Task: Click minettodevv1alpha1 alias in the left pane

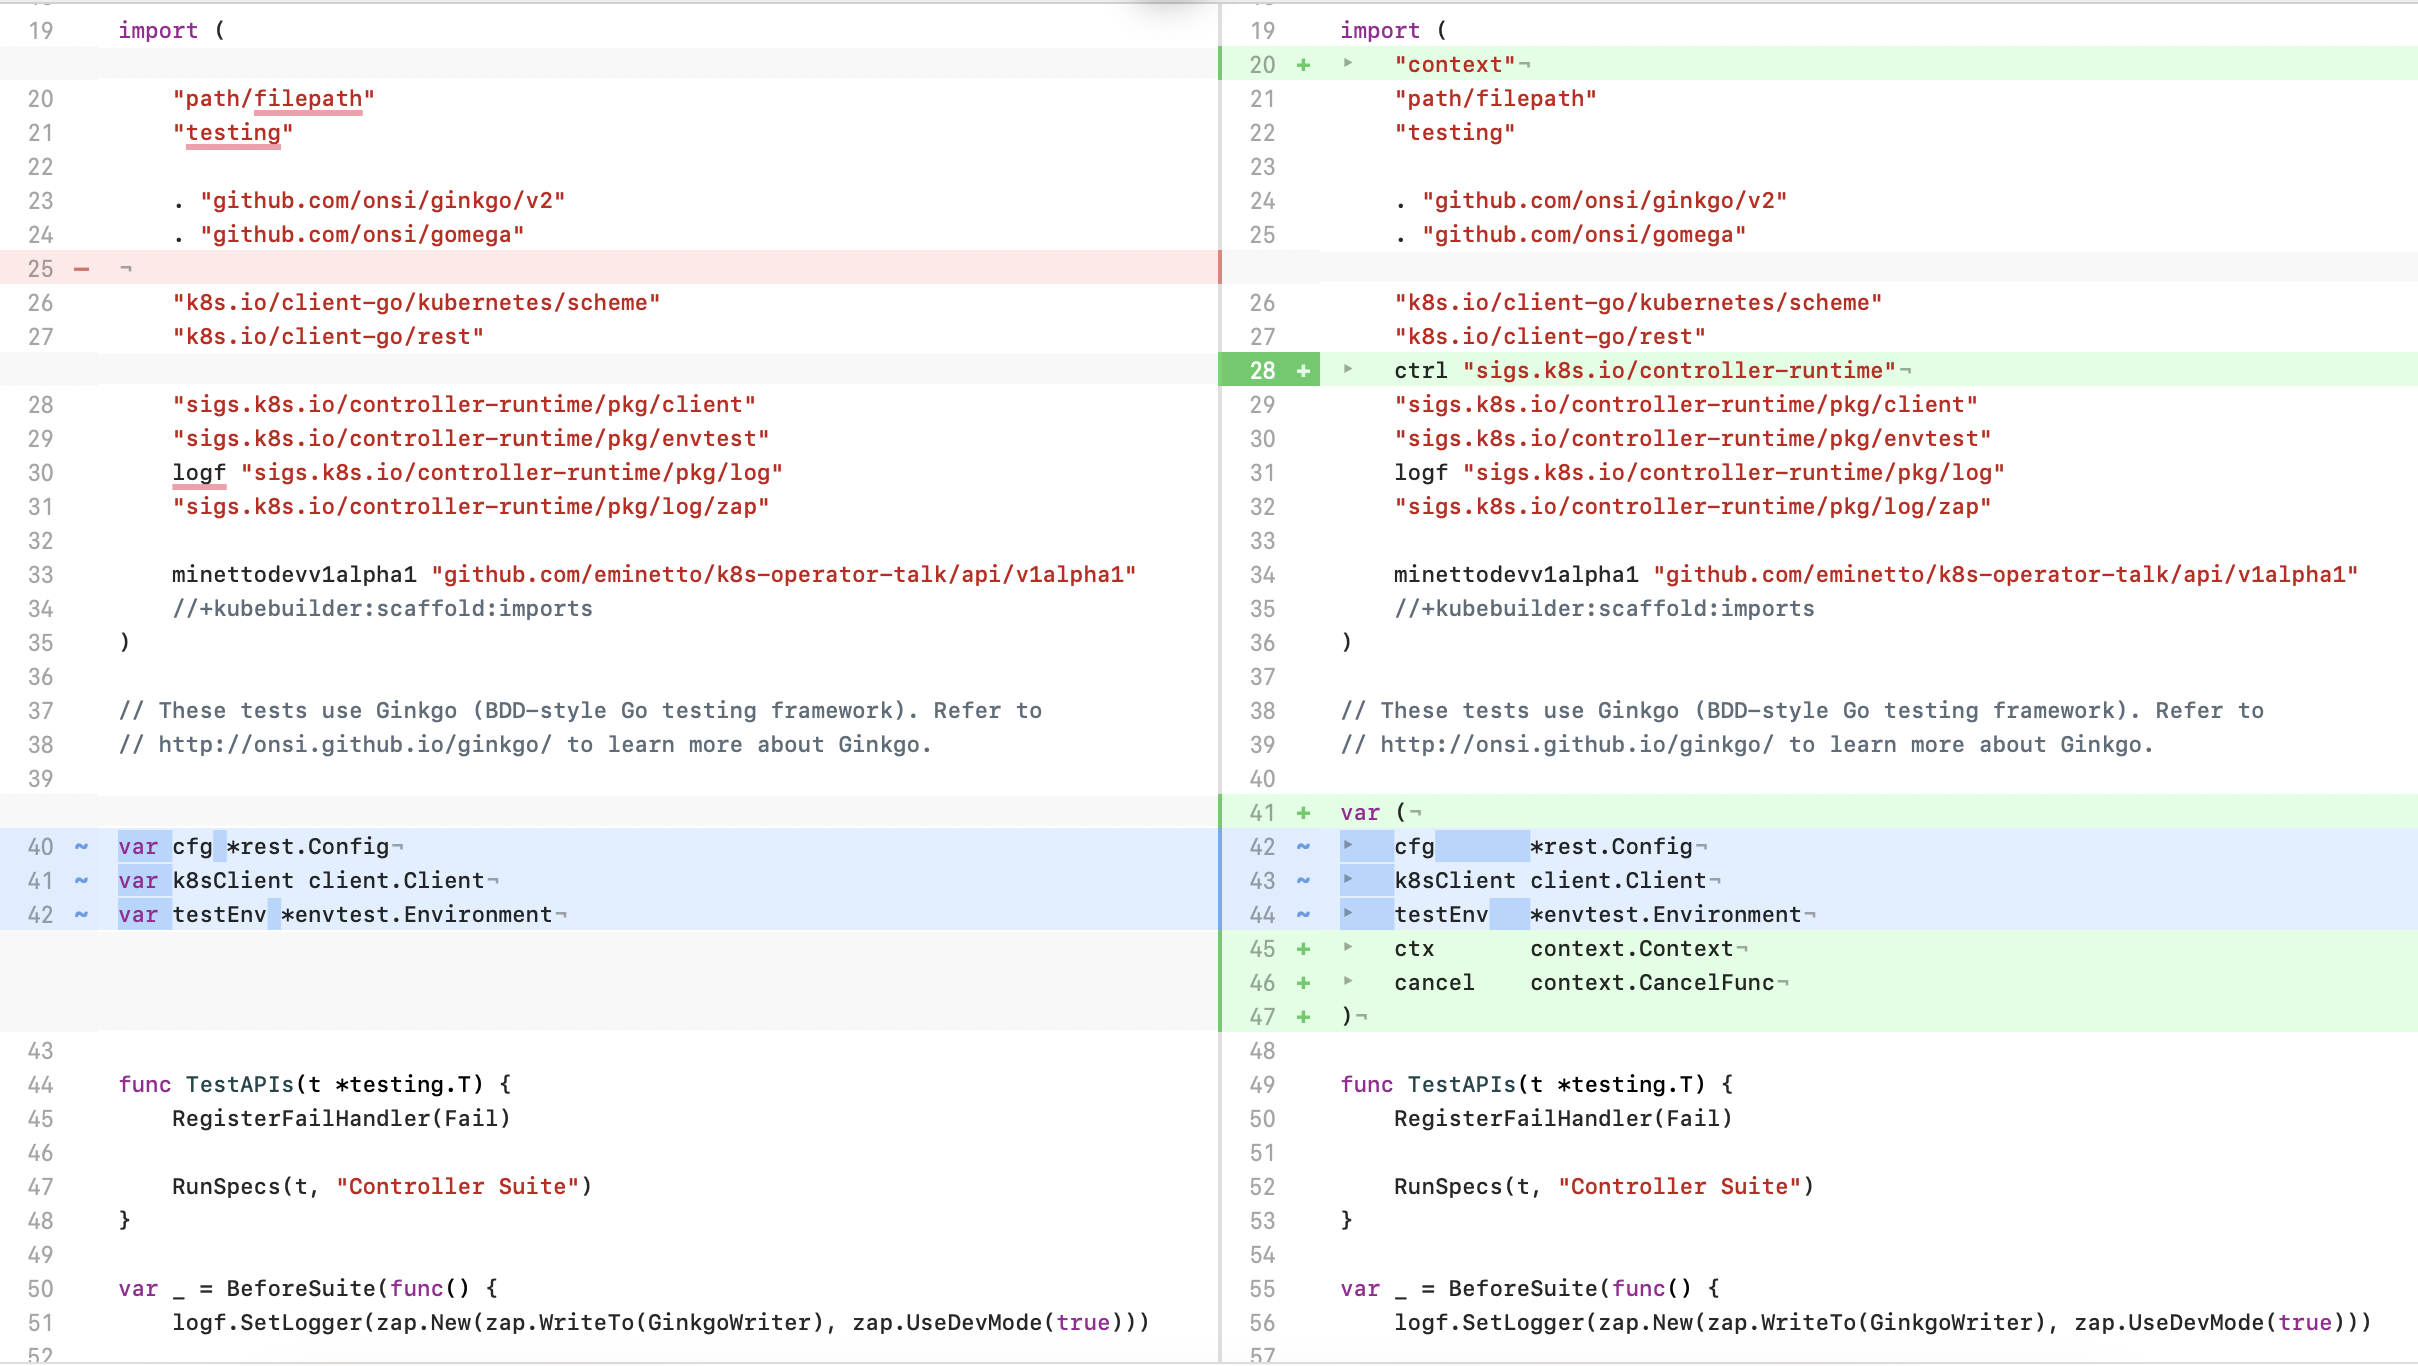Action: point(294,575)
